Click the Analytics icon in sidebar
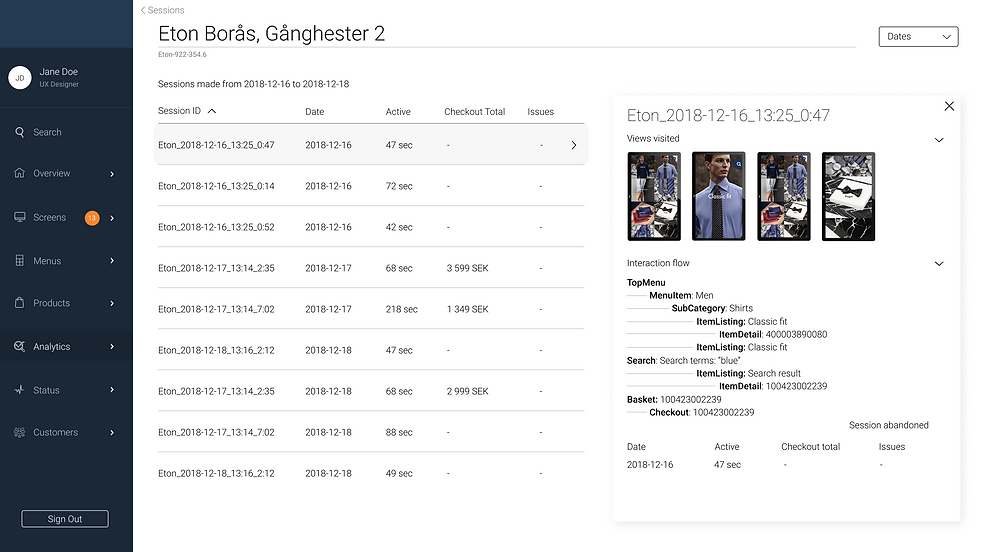The height and width of the screenshot is (552, 982). tap(19, 346)
